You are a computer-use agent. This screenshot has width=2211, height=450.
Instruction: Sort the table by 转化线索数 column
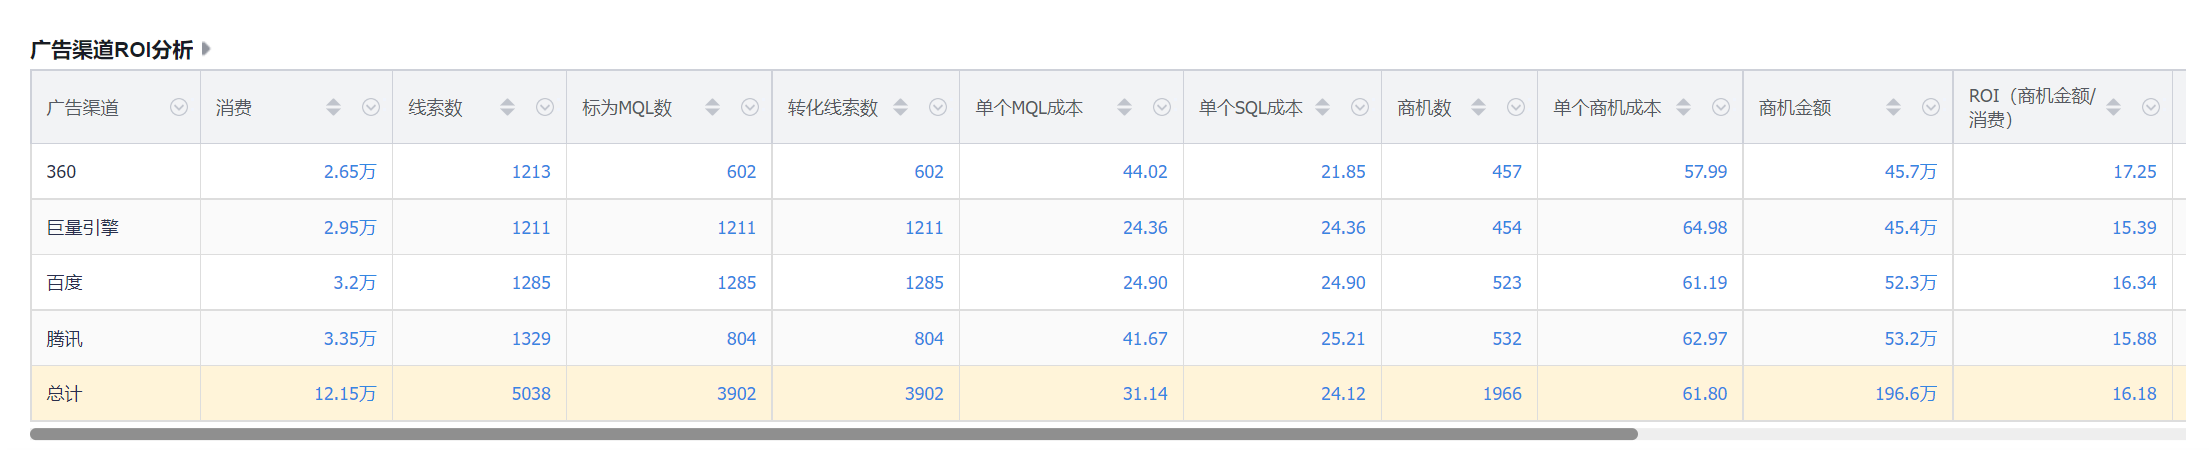click(900, 107)
